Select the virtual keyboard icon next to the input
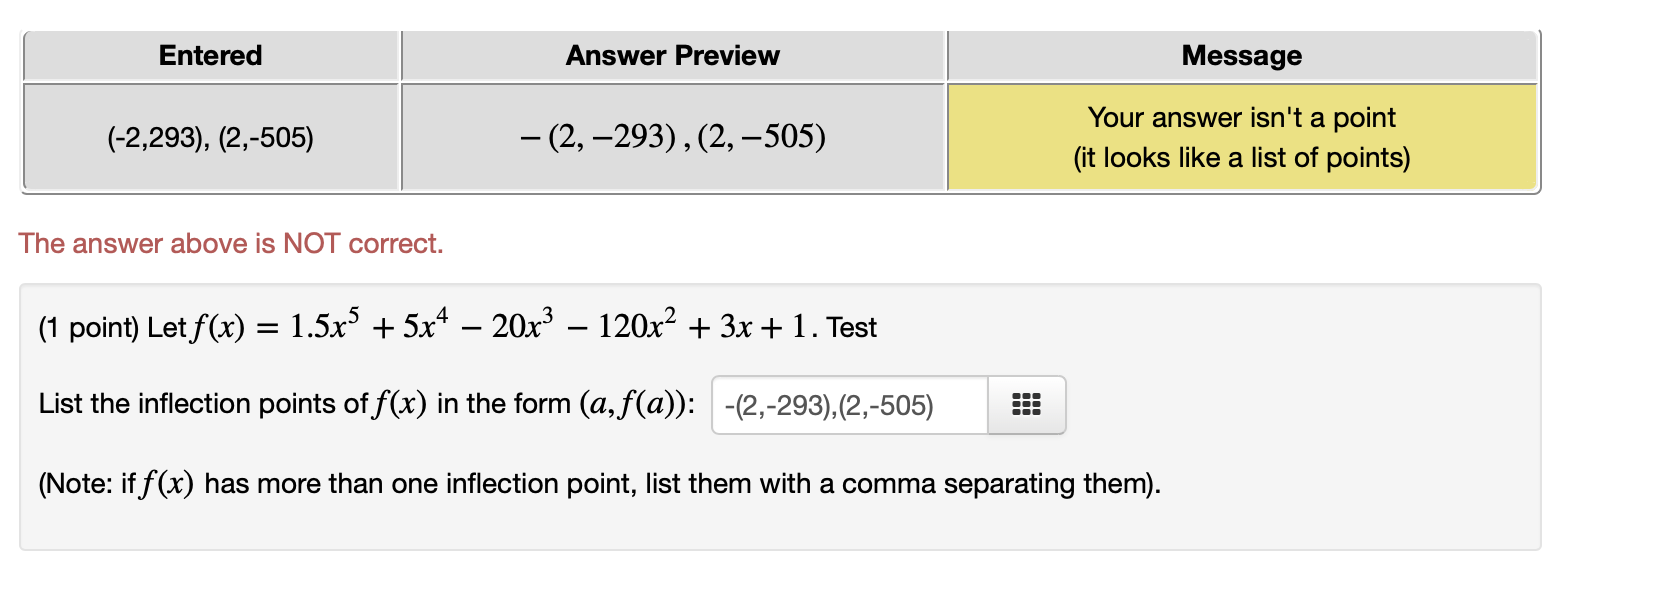Screen dimensions: 1662x590 pos(1026,404)
